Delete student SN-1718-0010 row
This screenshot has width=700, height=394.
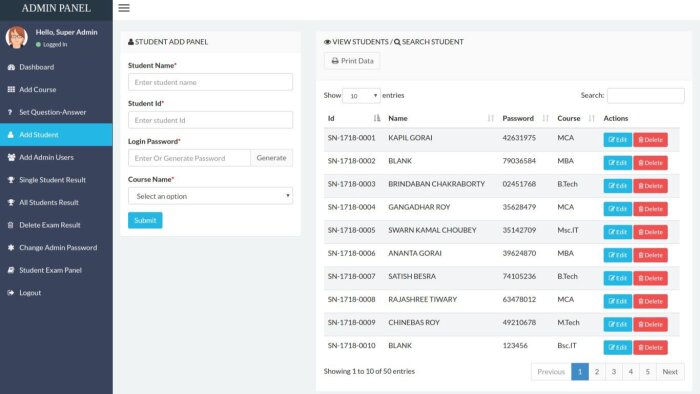tap(650, 348)
